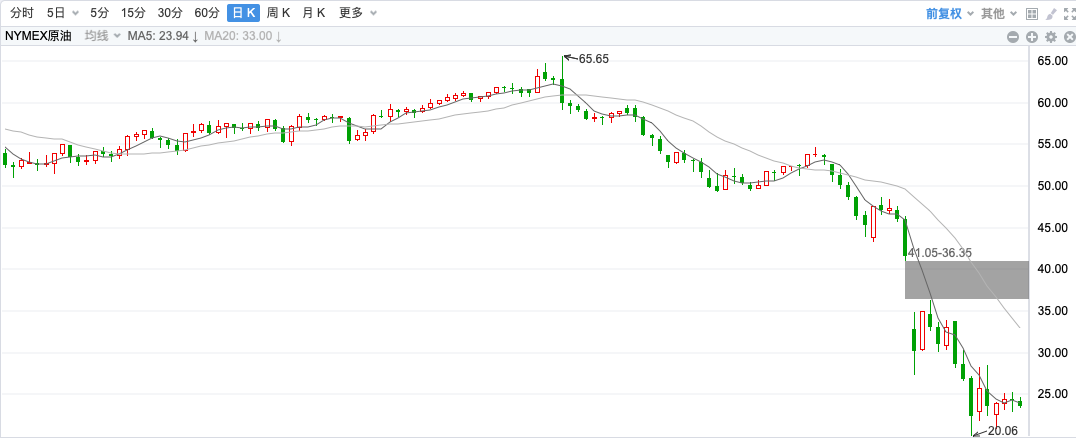Click the 45.00 price axis label
The image size is (1076, 438).
1052,227
